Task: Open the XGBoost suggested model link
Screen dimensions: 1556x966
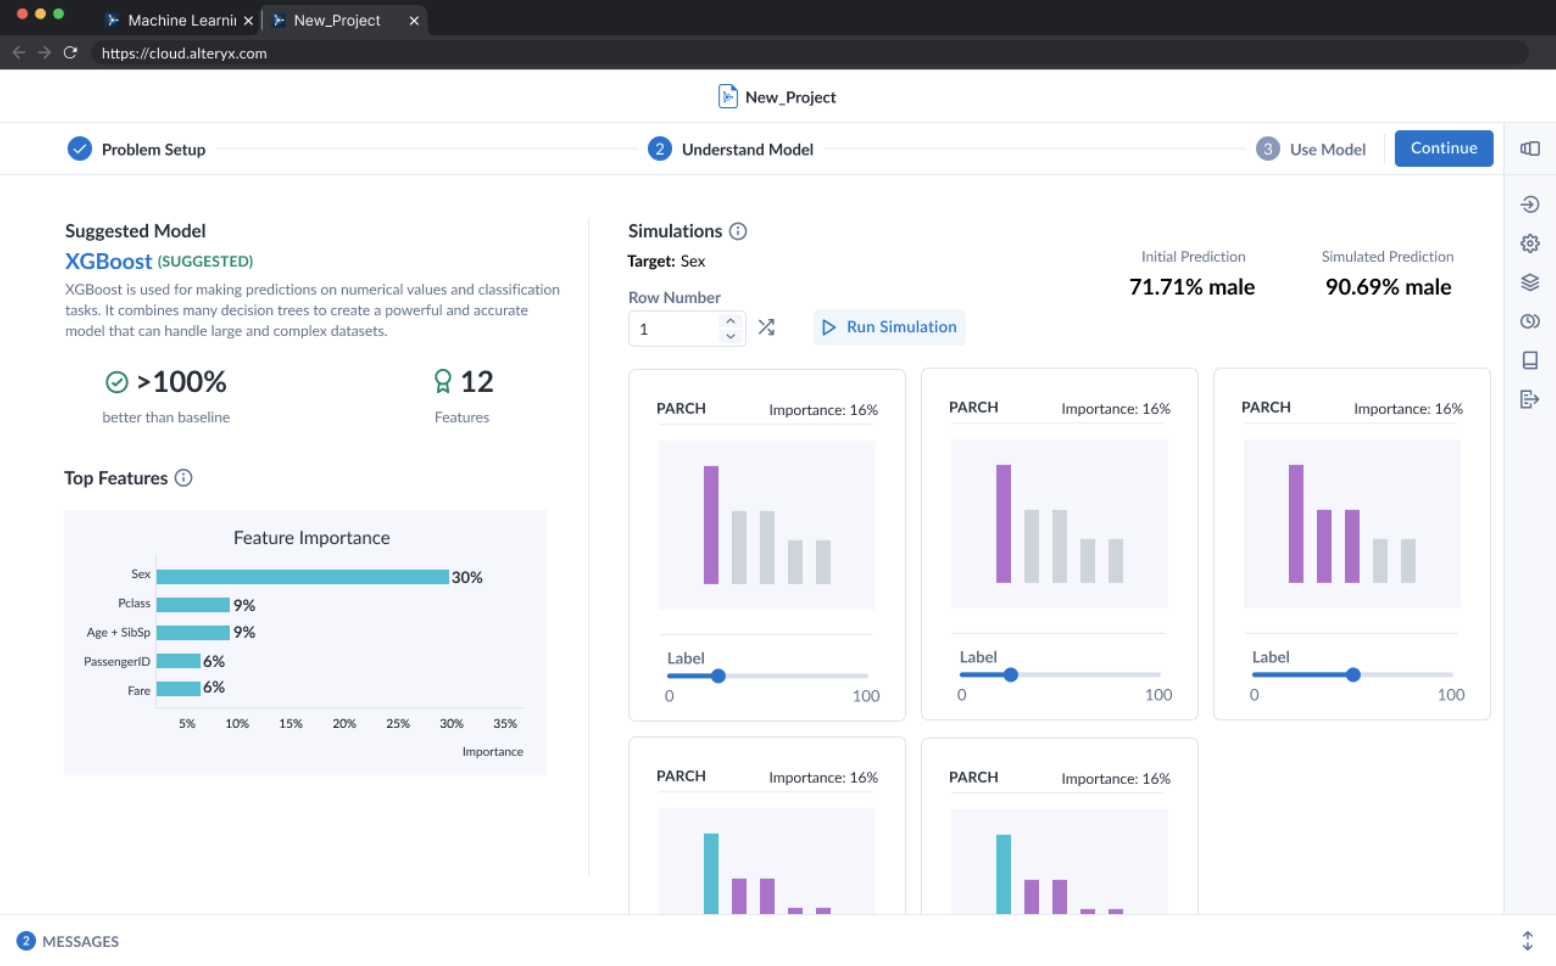Action: [x=109, y=261]
